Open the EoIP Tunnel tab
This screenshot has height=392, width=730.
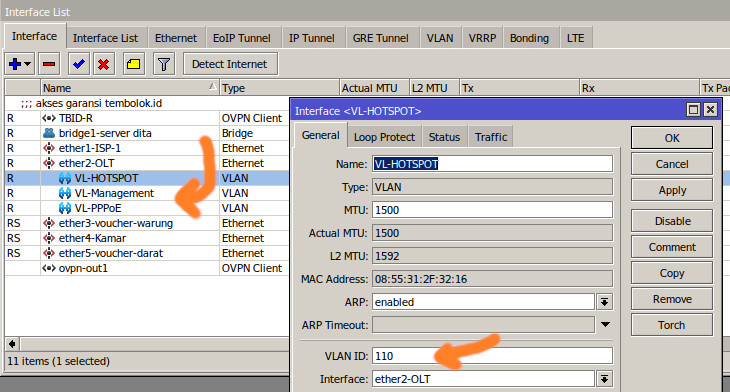click(242, 38)
